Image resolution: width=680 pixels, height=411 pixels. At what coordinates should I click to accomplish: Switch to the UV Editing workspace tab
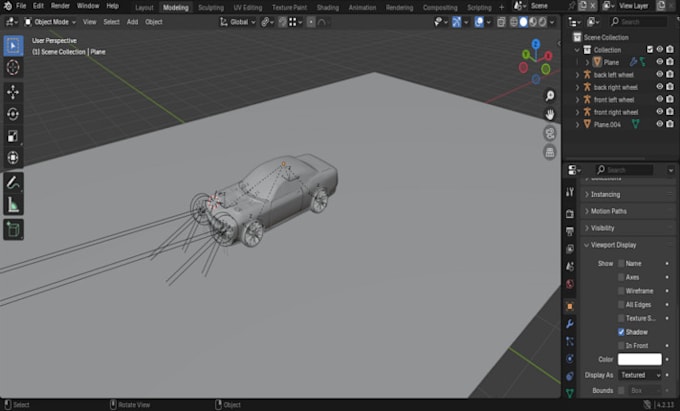click(248, 8)
